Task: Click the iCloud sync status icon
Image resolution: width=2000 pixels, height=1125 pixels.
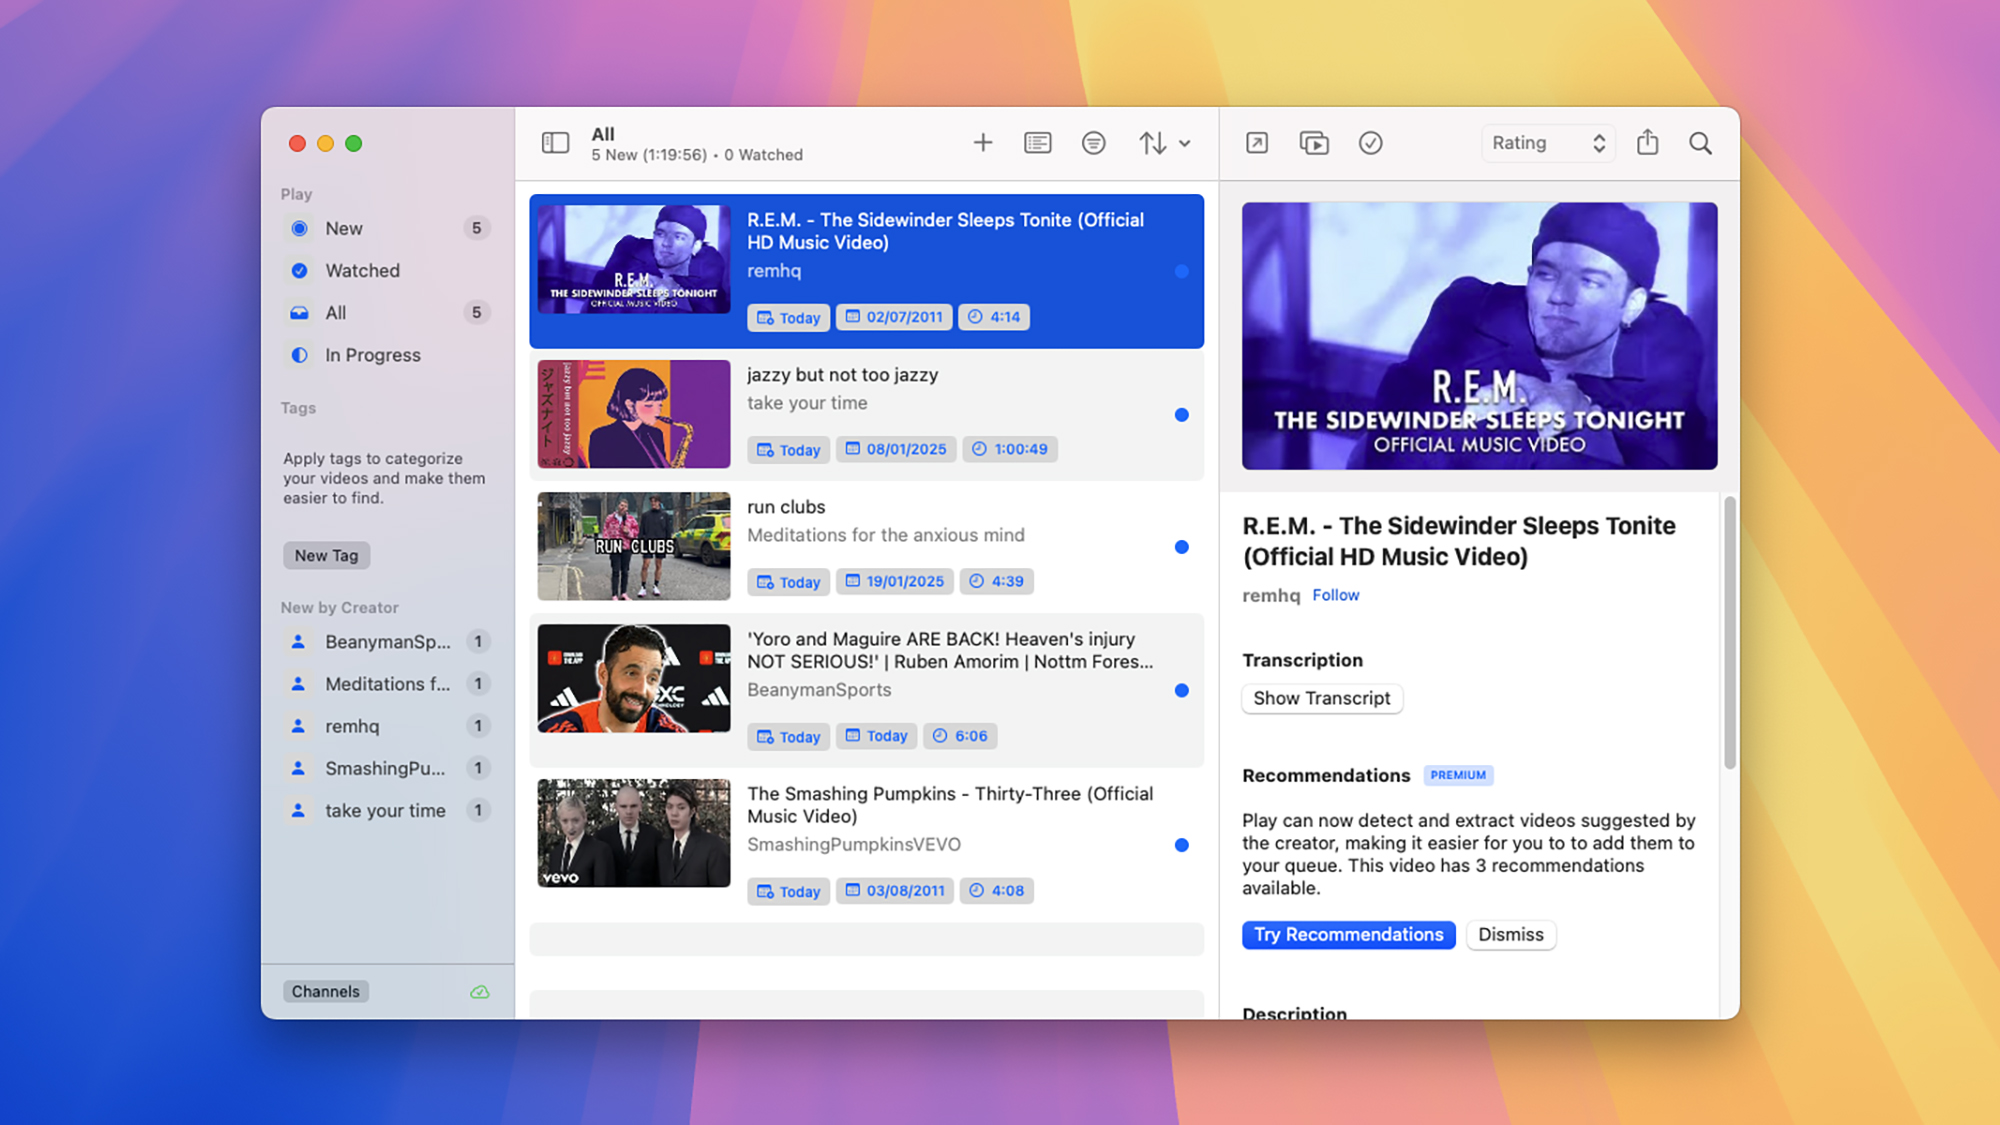Action: click(x=479, y=992)
